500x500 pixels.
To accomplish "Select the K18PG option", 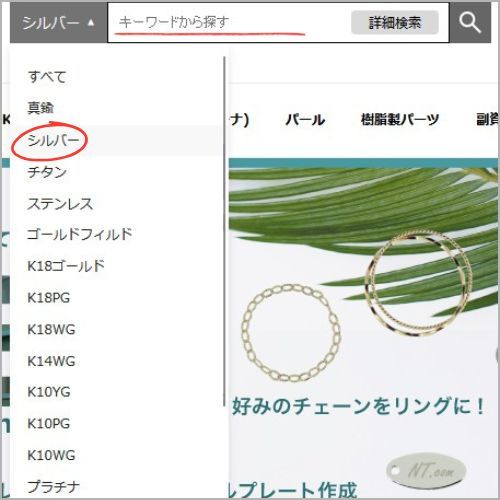I will pos(115,298).
